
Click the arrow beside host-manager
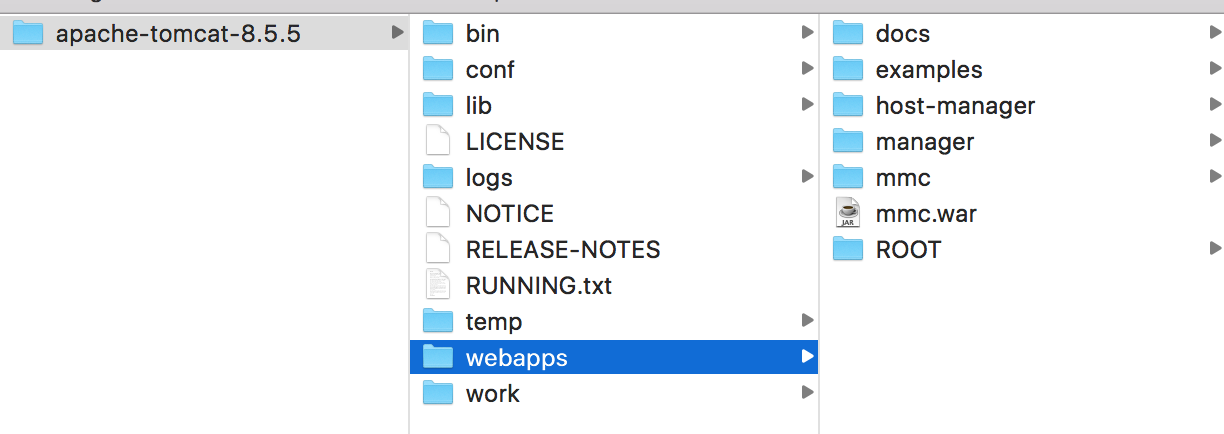click(x=1216, y=105)
